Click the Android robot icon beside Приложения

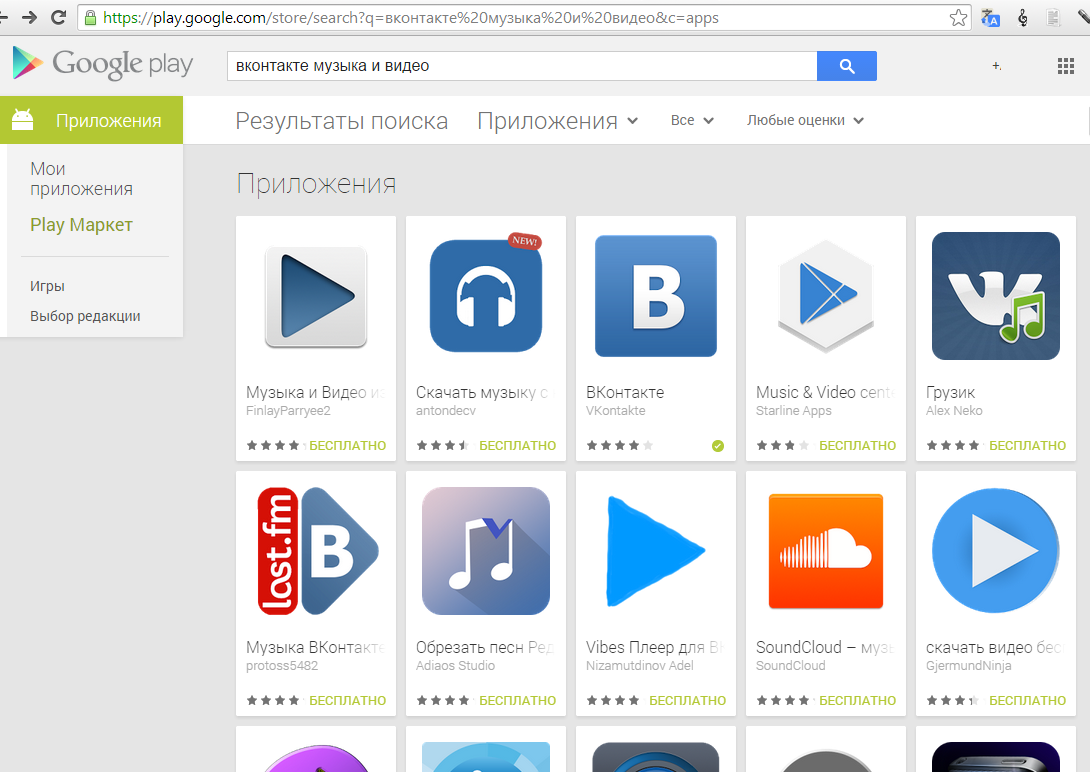22,120
